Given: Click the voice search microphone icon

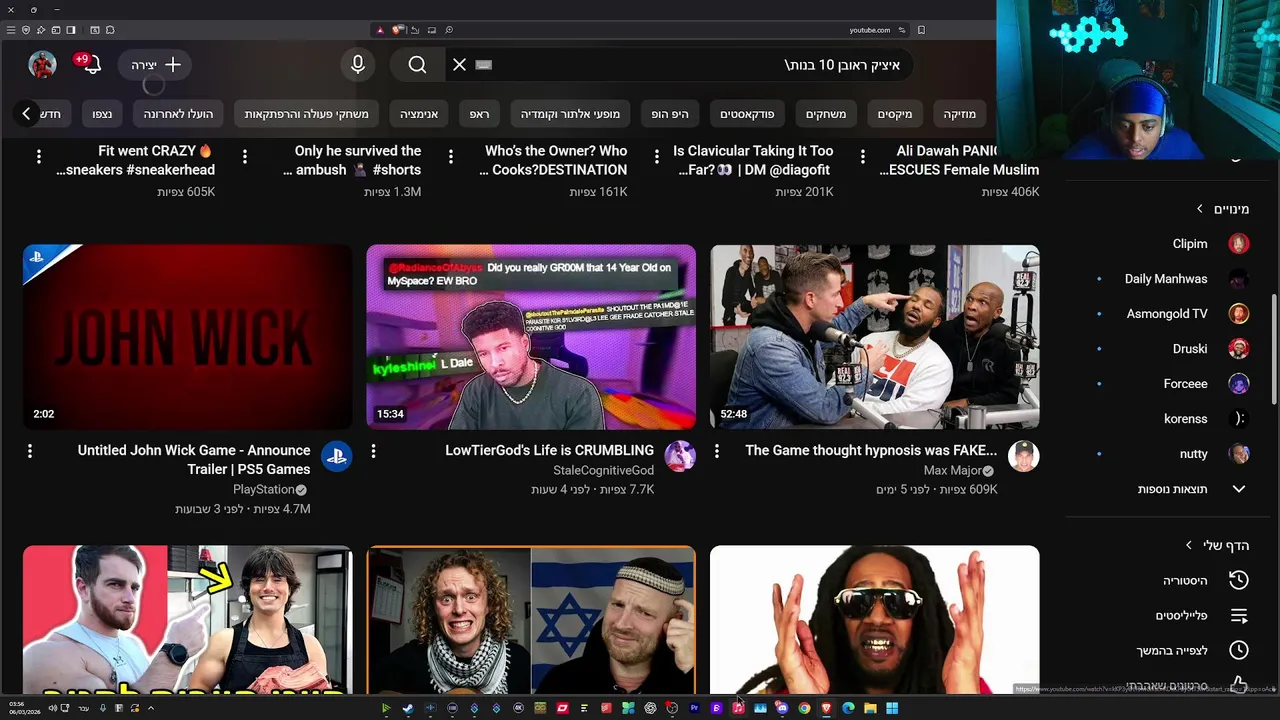Looking at the screenshot, I should (358, 65).
